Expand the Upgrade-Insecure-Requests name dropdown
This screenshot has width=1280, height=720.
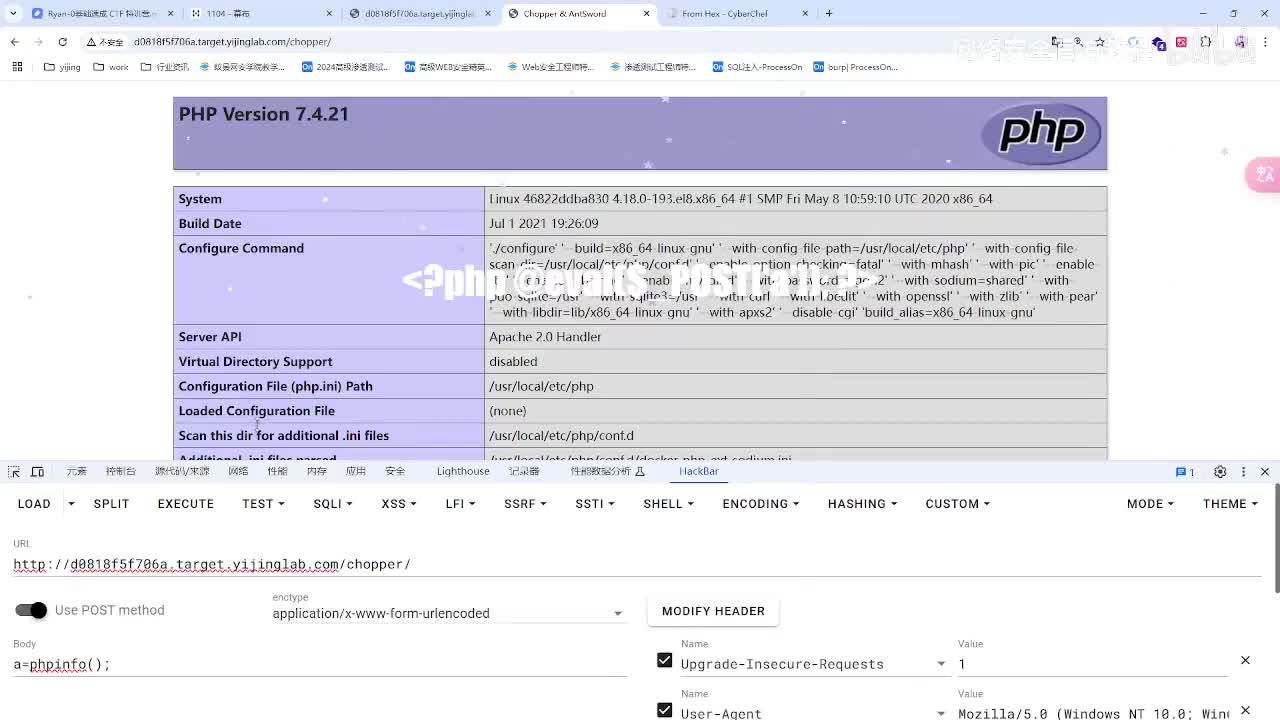coord(941,664)
